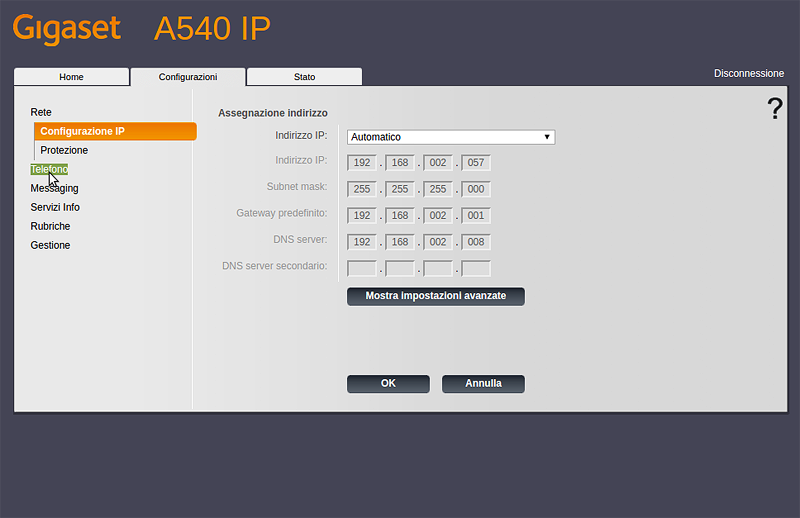Click last empty DNS server secondario field
The height and width of the screenshot is (518, 800).
(476, 268)
